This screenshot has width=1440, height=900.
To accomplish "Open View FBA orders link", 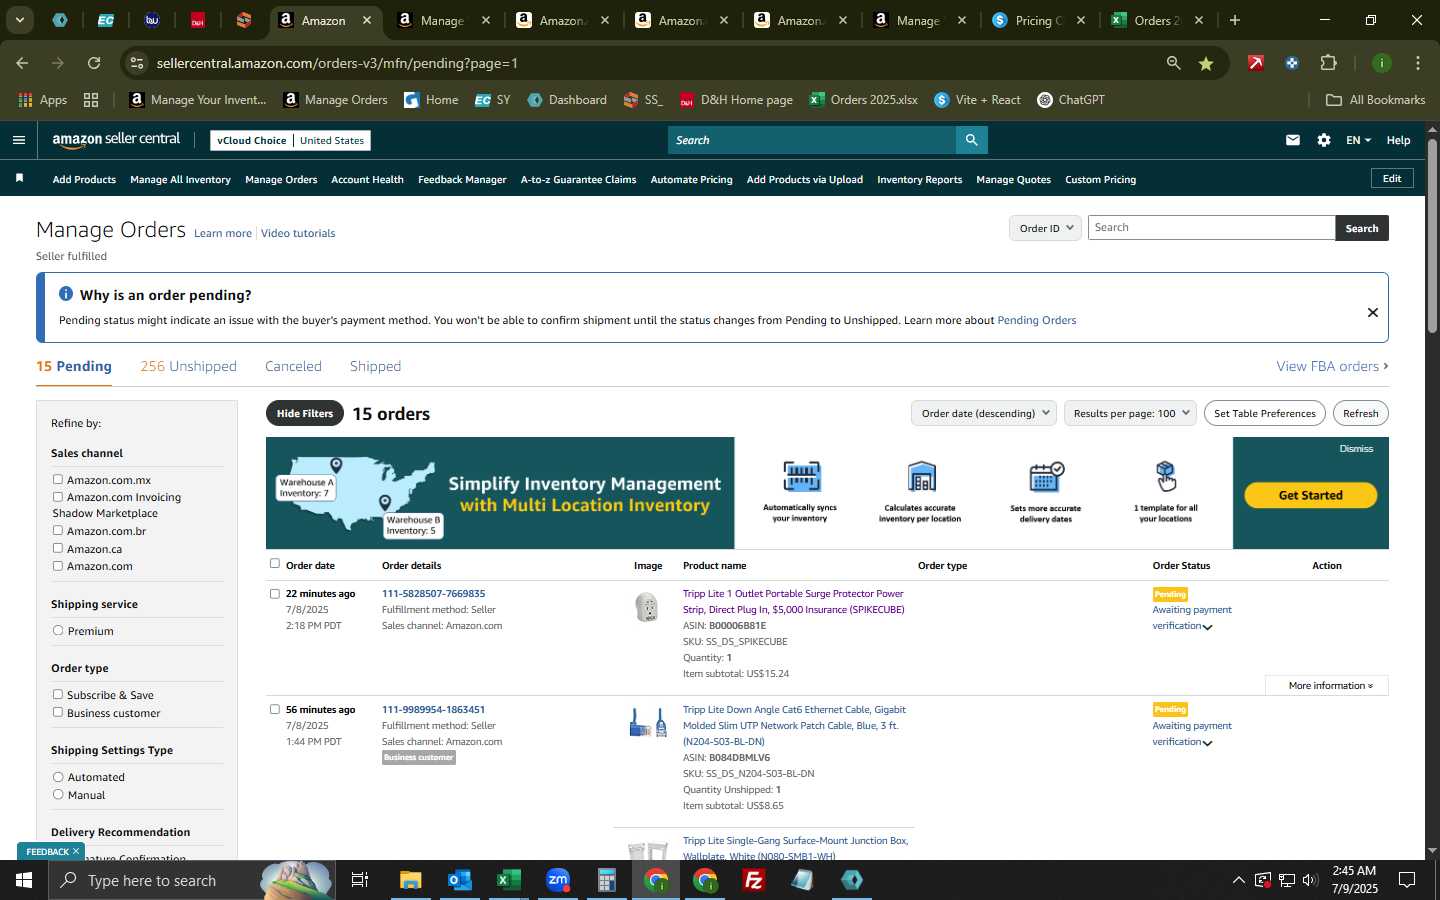I will tap(1332, 366).
